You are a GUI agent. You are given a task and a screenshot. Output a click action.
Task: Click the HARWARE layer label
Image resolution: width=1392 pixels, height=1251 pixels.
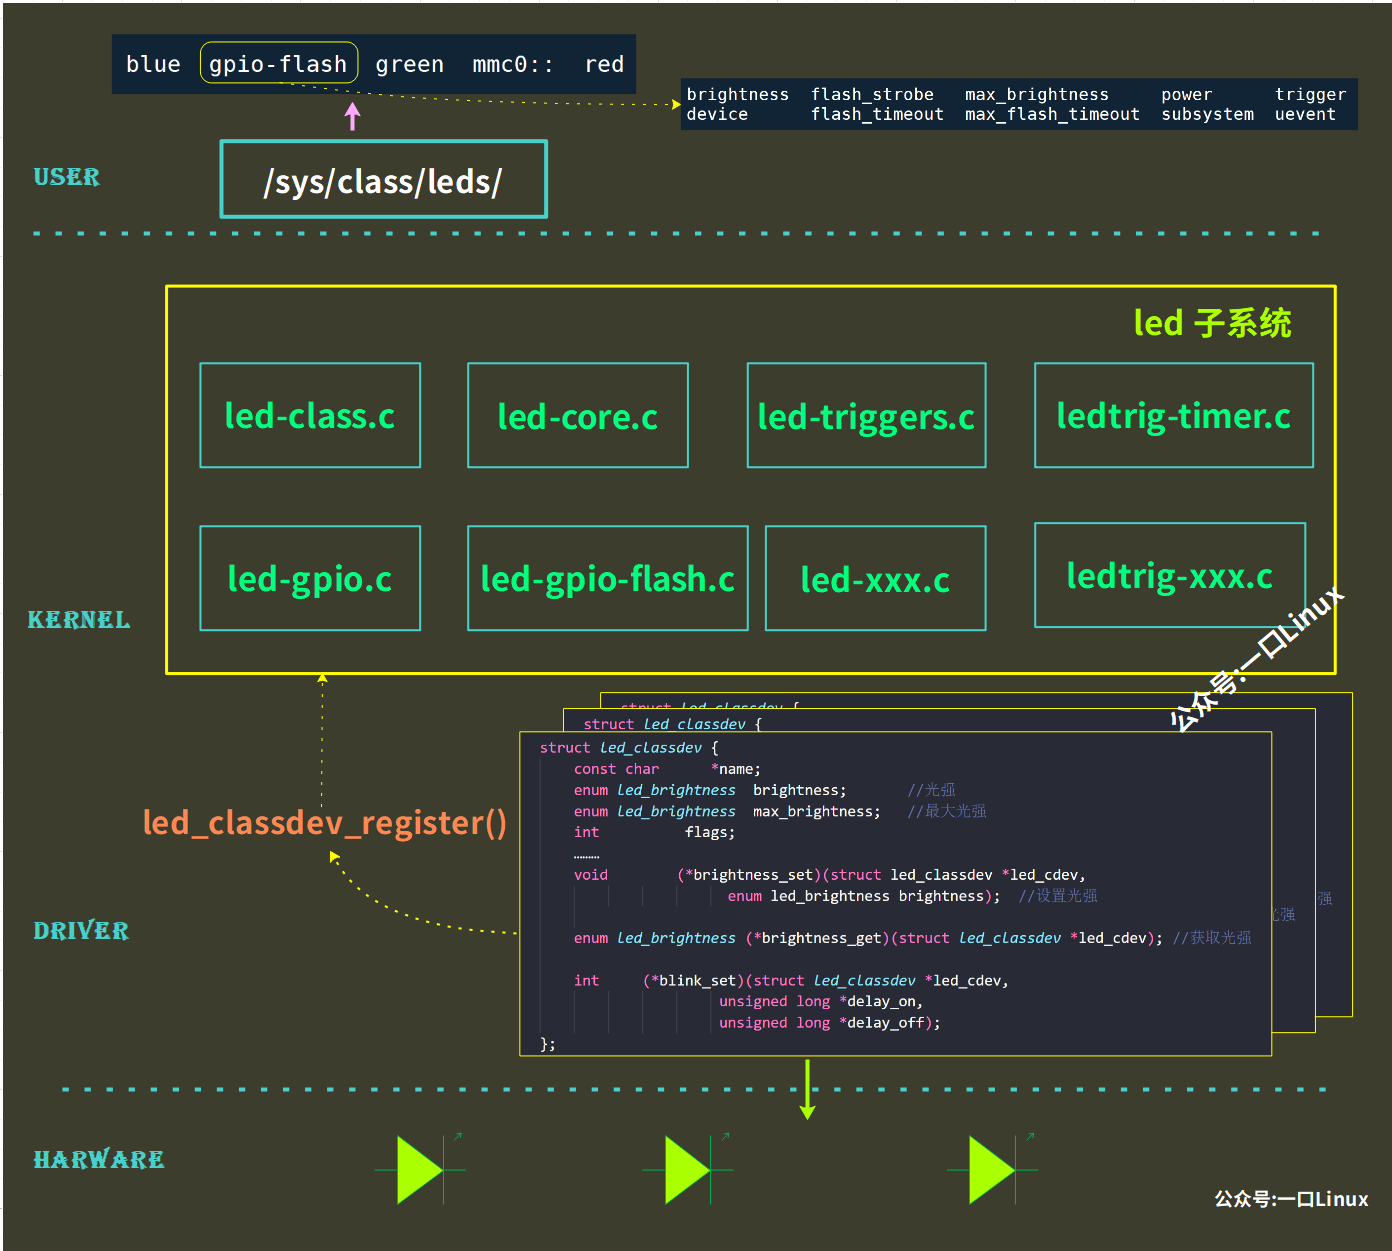(x=99, y=1160)
